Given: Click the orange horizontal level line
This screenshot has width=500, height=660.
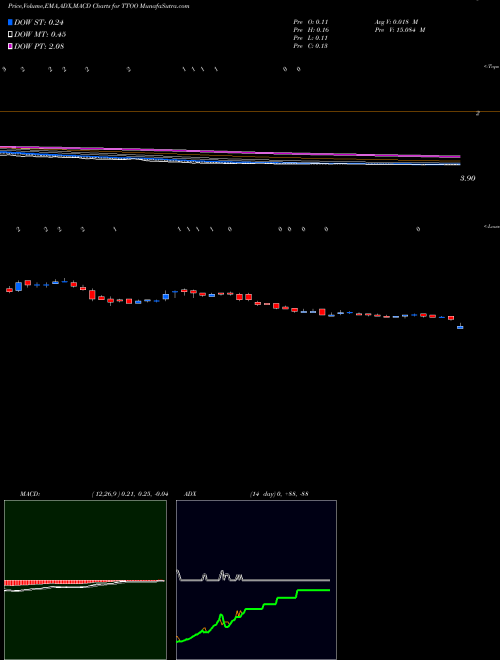Looking at the screenshot, I should [x=250, y=112].
